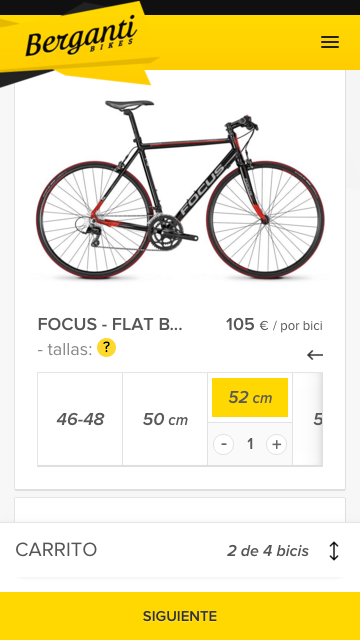Select the 46-48 size option
The image size is (360, 640).
tap(80, 419)
